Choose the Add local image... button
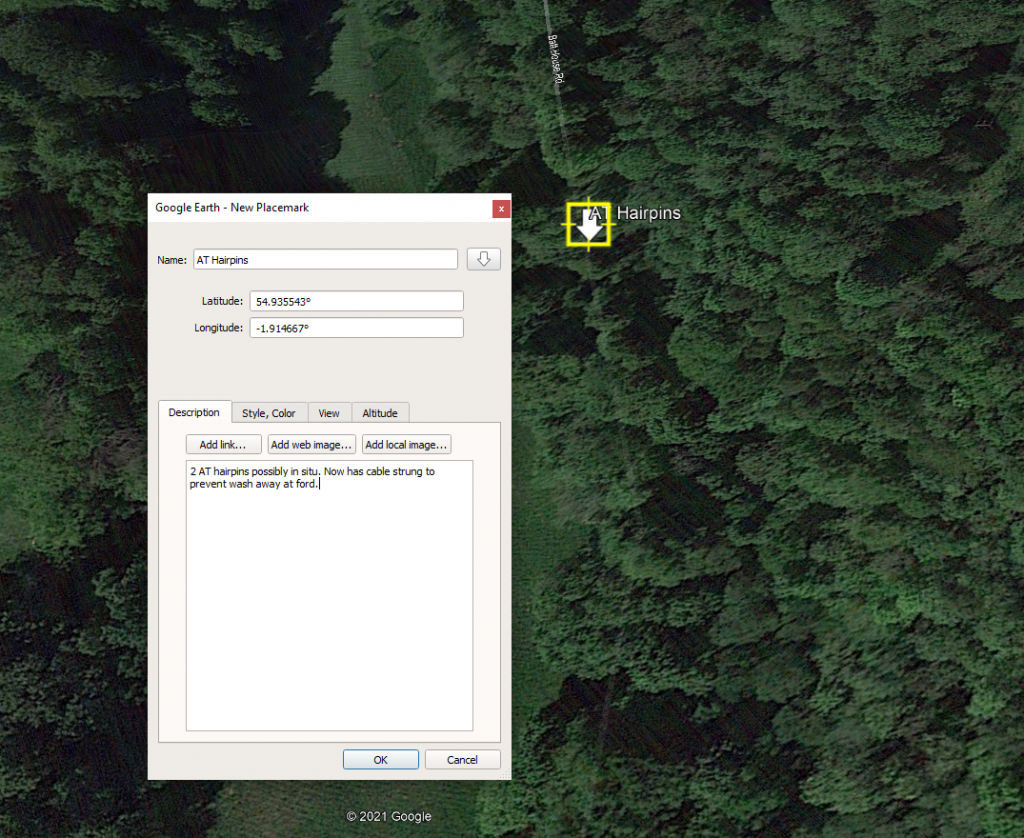1024x838 pixels. click(406, 445)
